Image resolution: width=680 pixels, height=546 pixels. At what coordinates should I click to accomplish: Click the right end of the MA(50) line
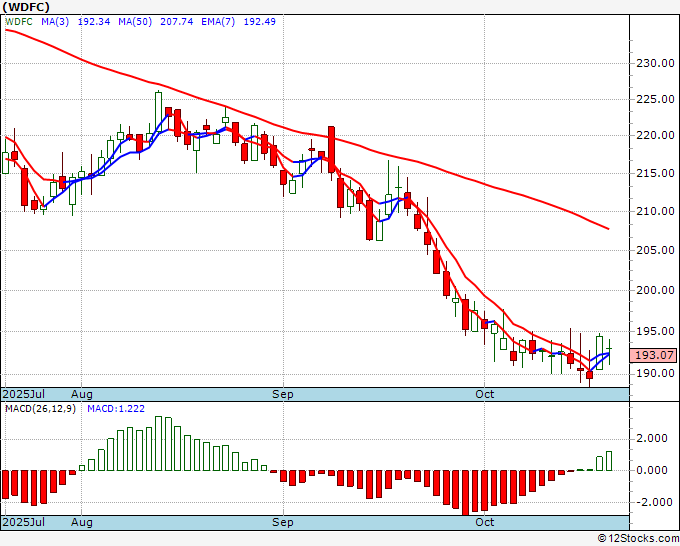[608, 229]
